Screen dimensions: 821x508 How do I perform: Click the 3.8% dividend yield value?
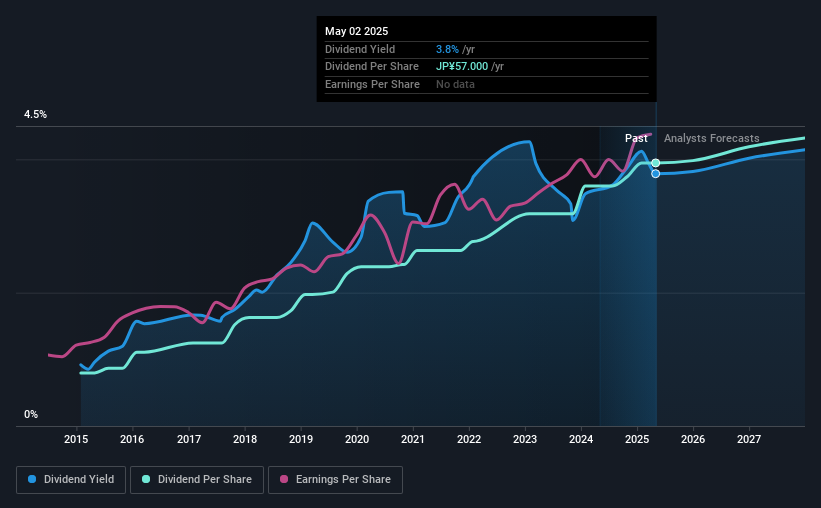pyautogui.click(x=447, y=49)
